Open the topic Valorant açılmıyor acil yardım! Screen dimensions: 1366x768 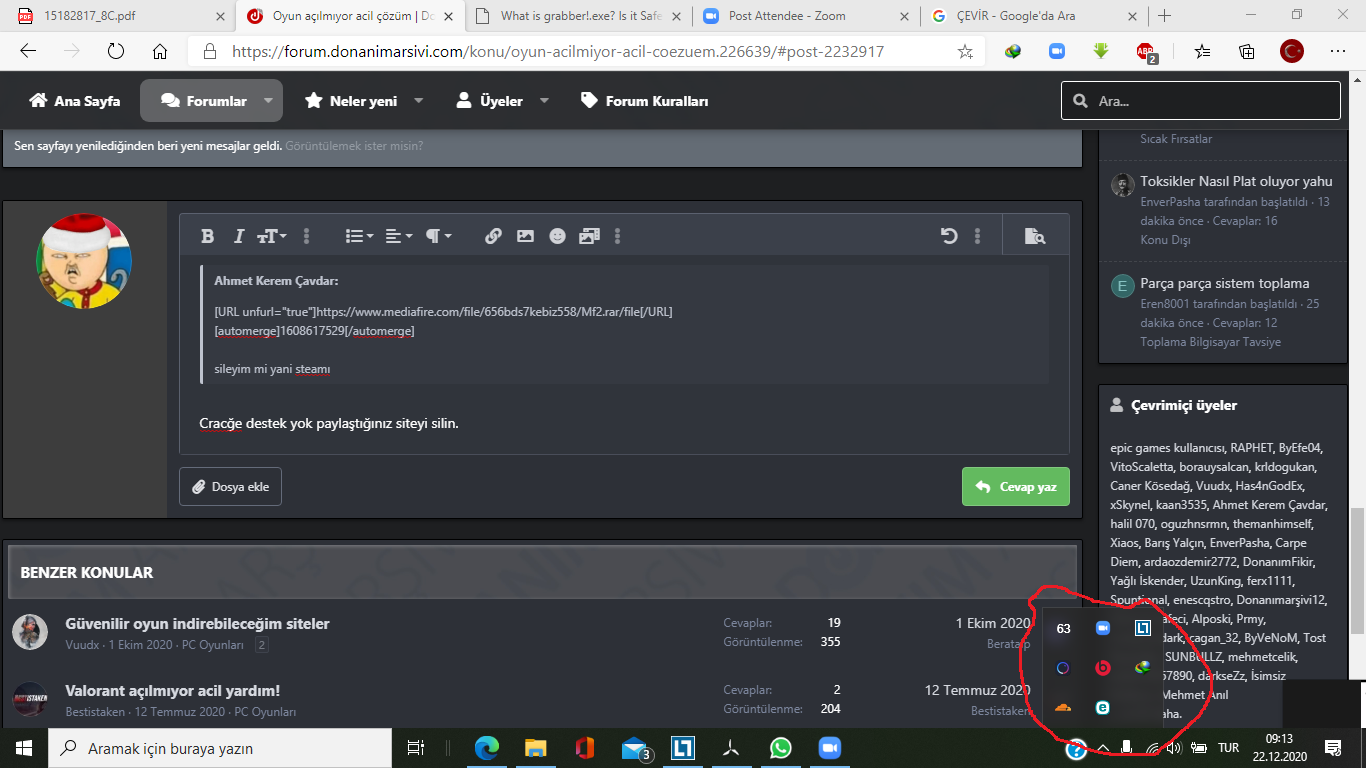click(172, 691)
